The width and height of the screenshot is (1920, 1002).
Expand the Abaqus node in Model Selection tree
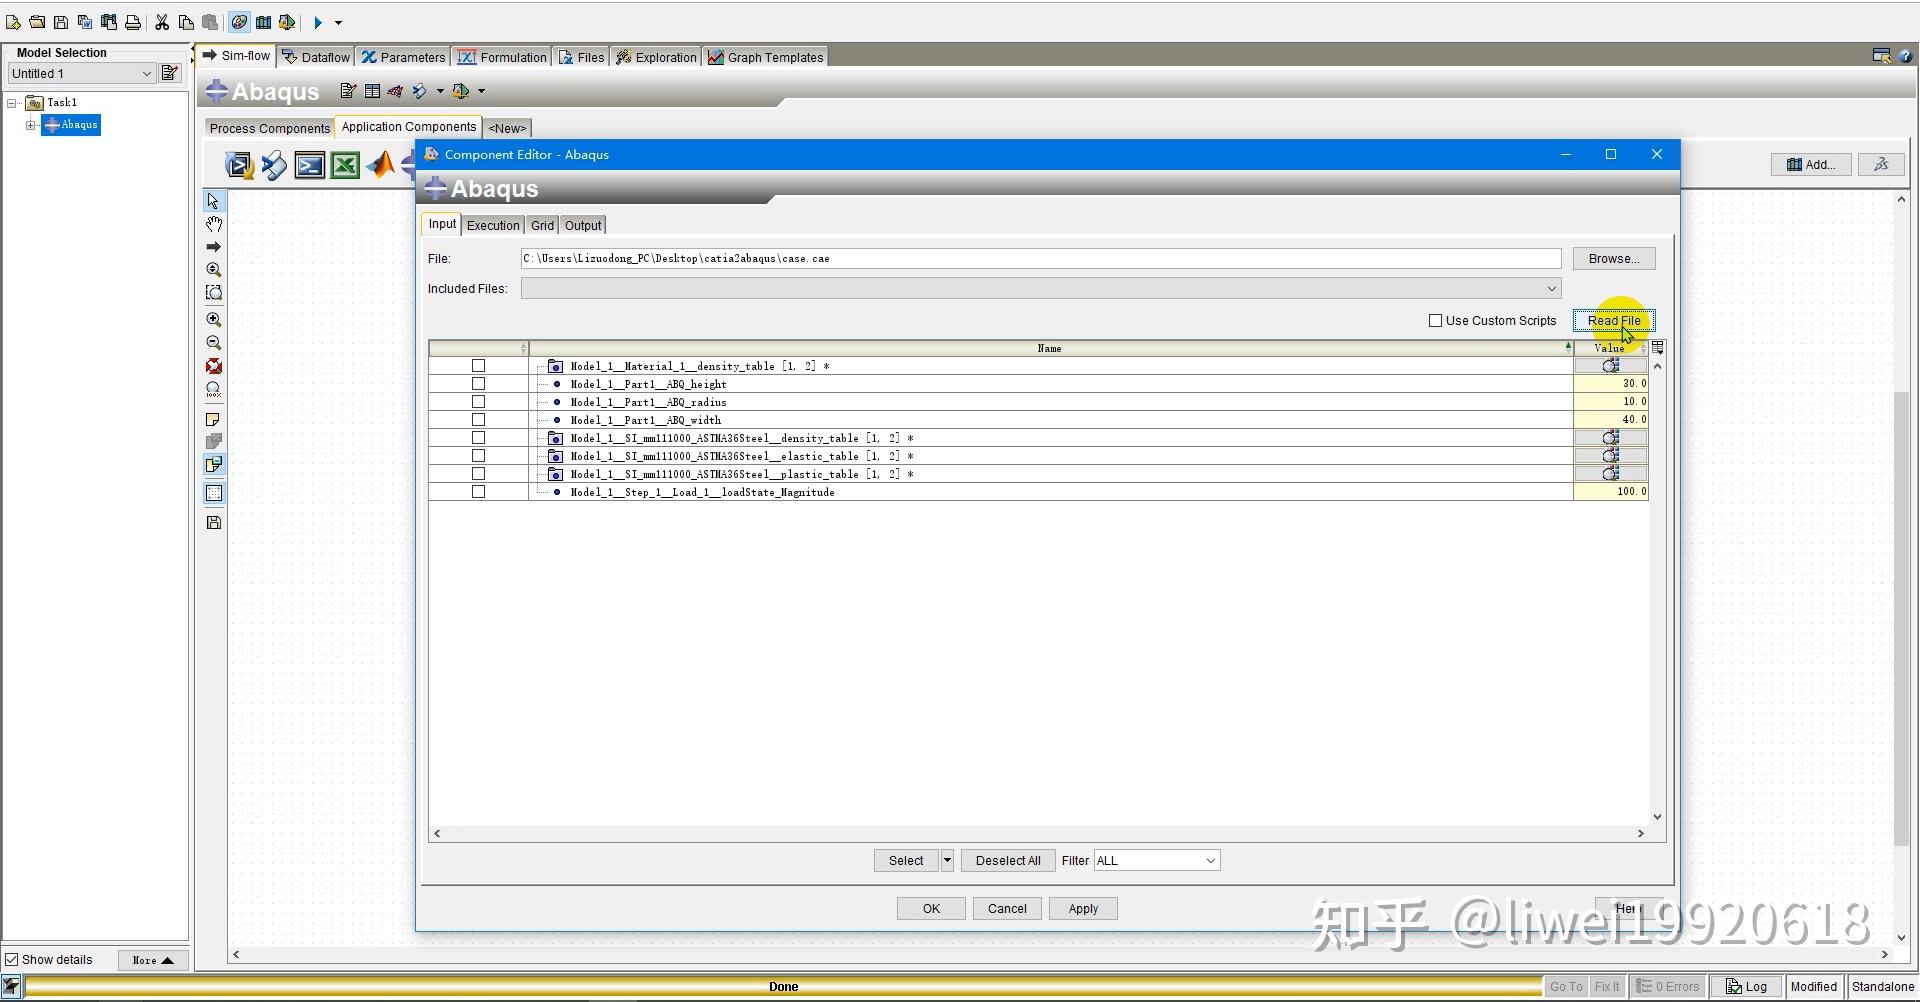point(30,125)
